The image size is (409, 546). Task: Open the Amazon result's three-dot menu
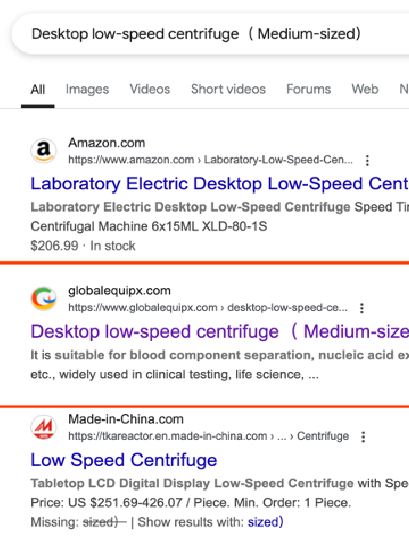[x=367, y=160]
